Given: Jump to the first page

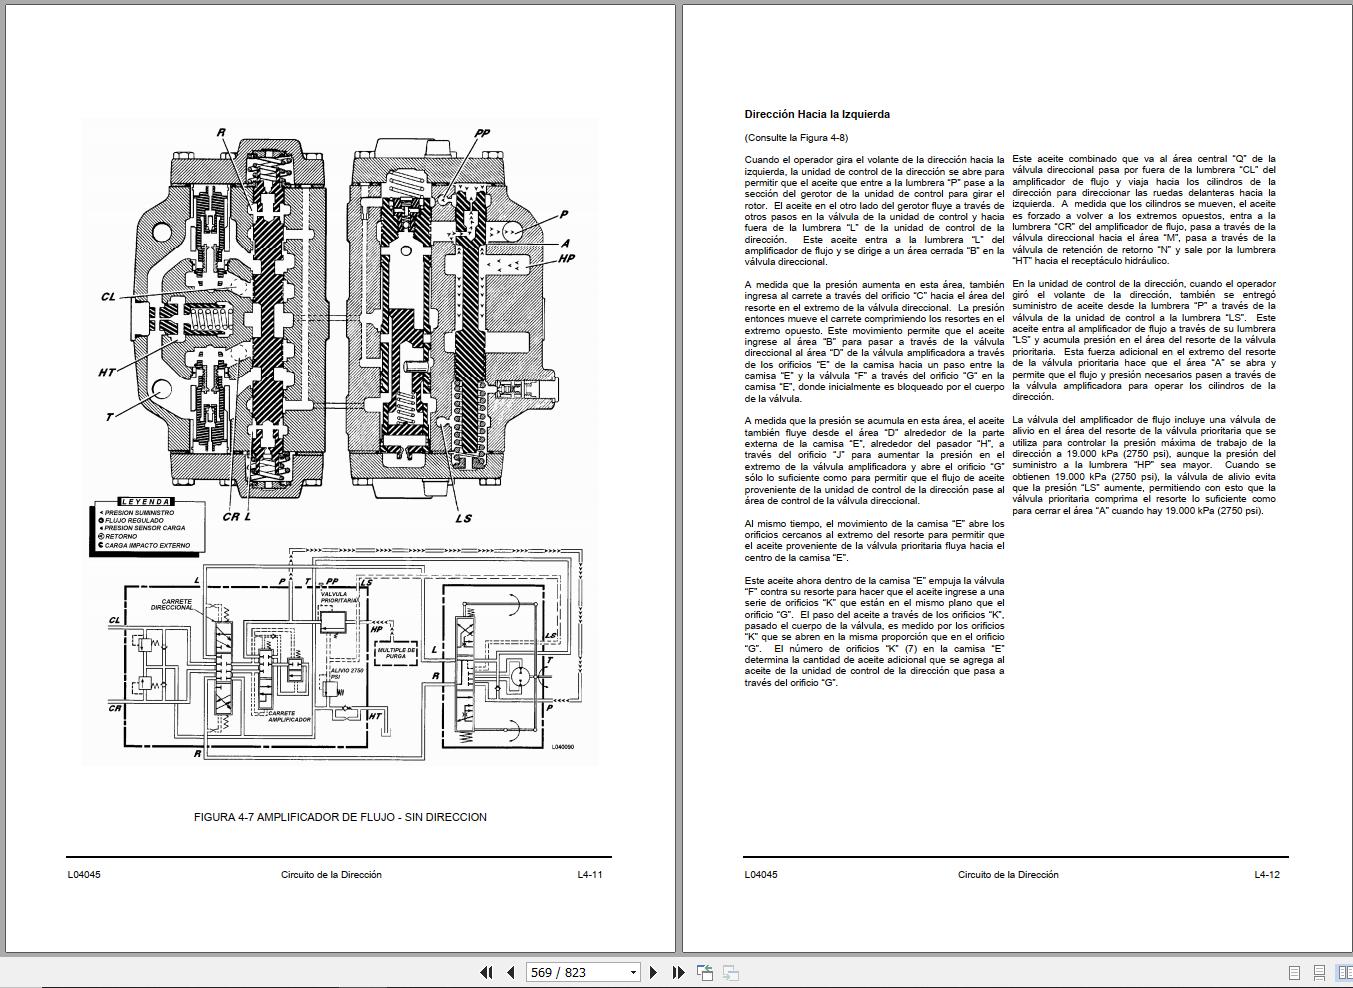Looking at the screenshot, I should click(x=486, y=972).
